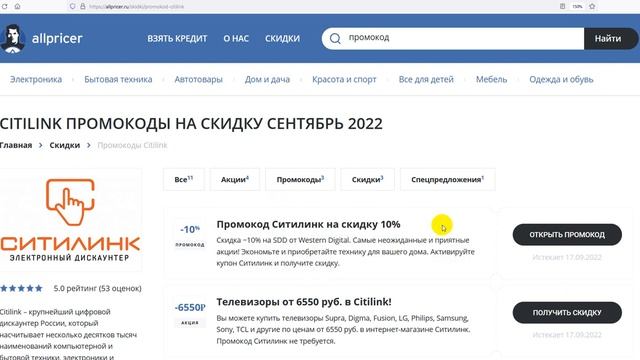This screenshot has width=640, height=360.
Task: Click the shield tracking protection icon
Action: click(73, 7)
